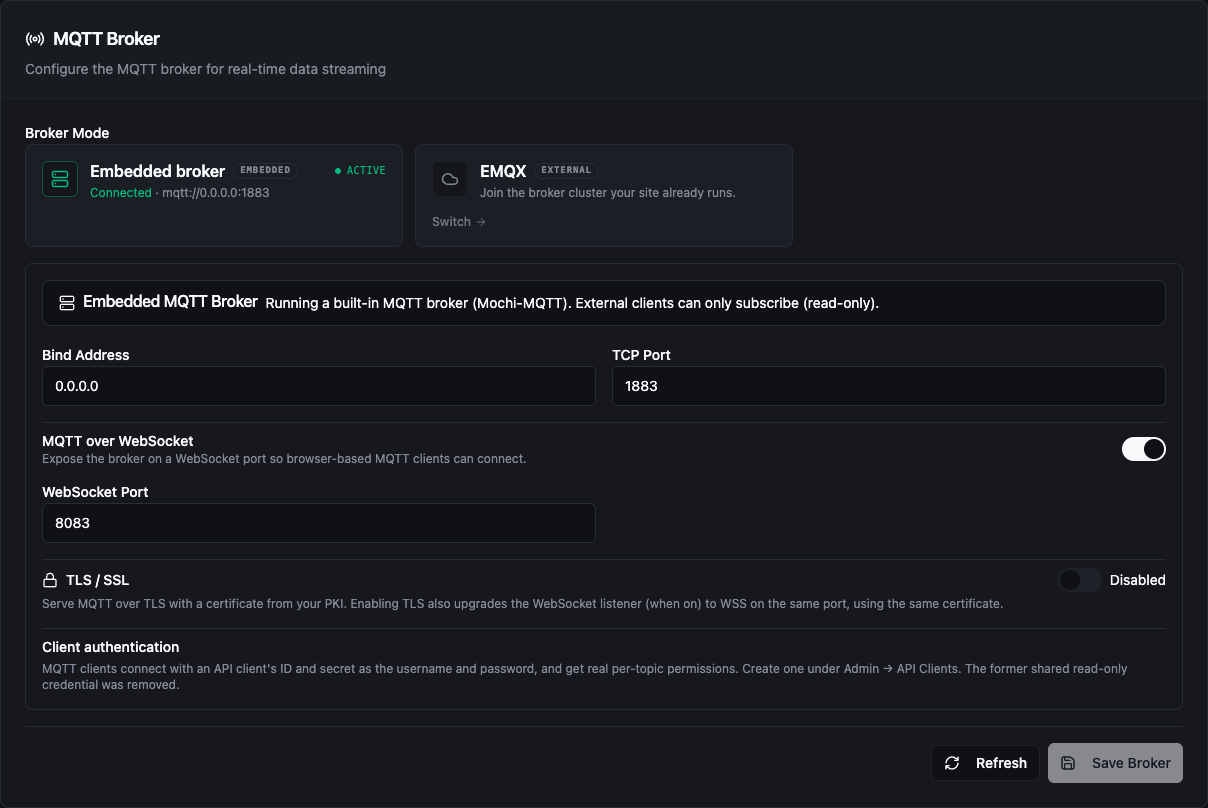Click the Save Broker button

(1115, 763)
